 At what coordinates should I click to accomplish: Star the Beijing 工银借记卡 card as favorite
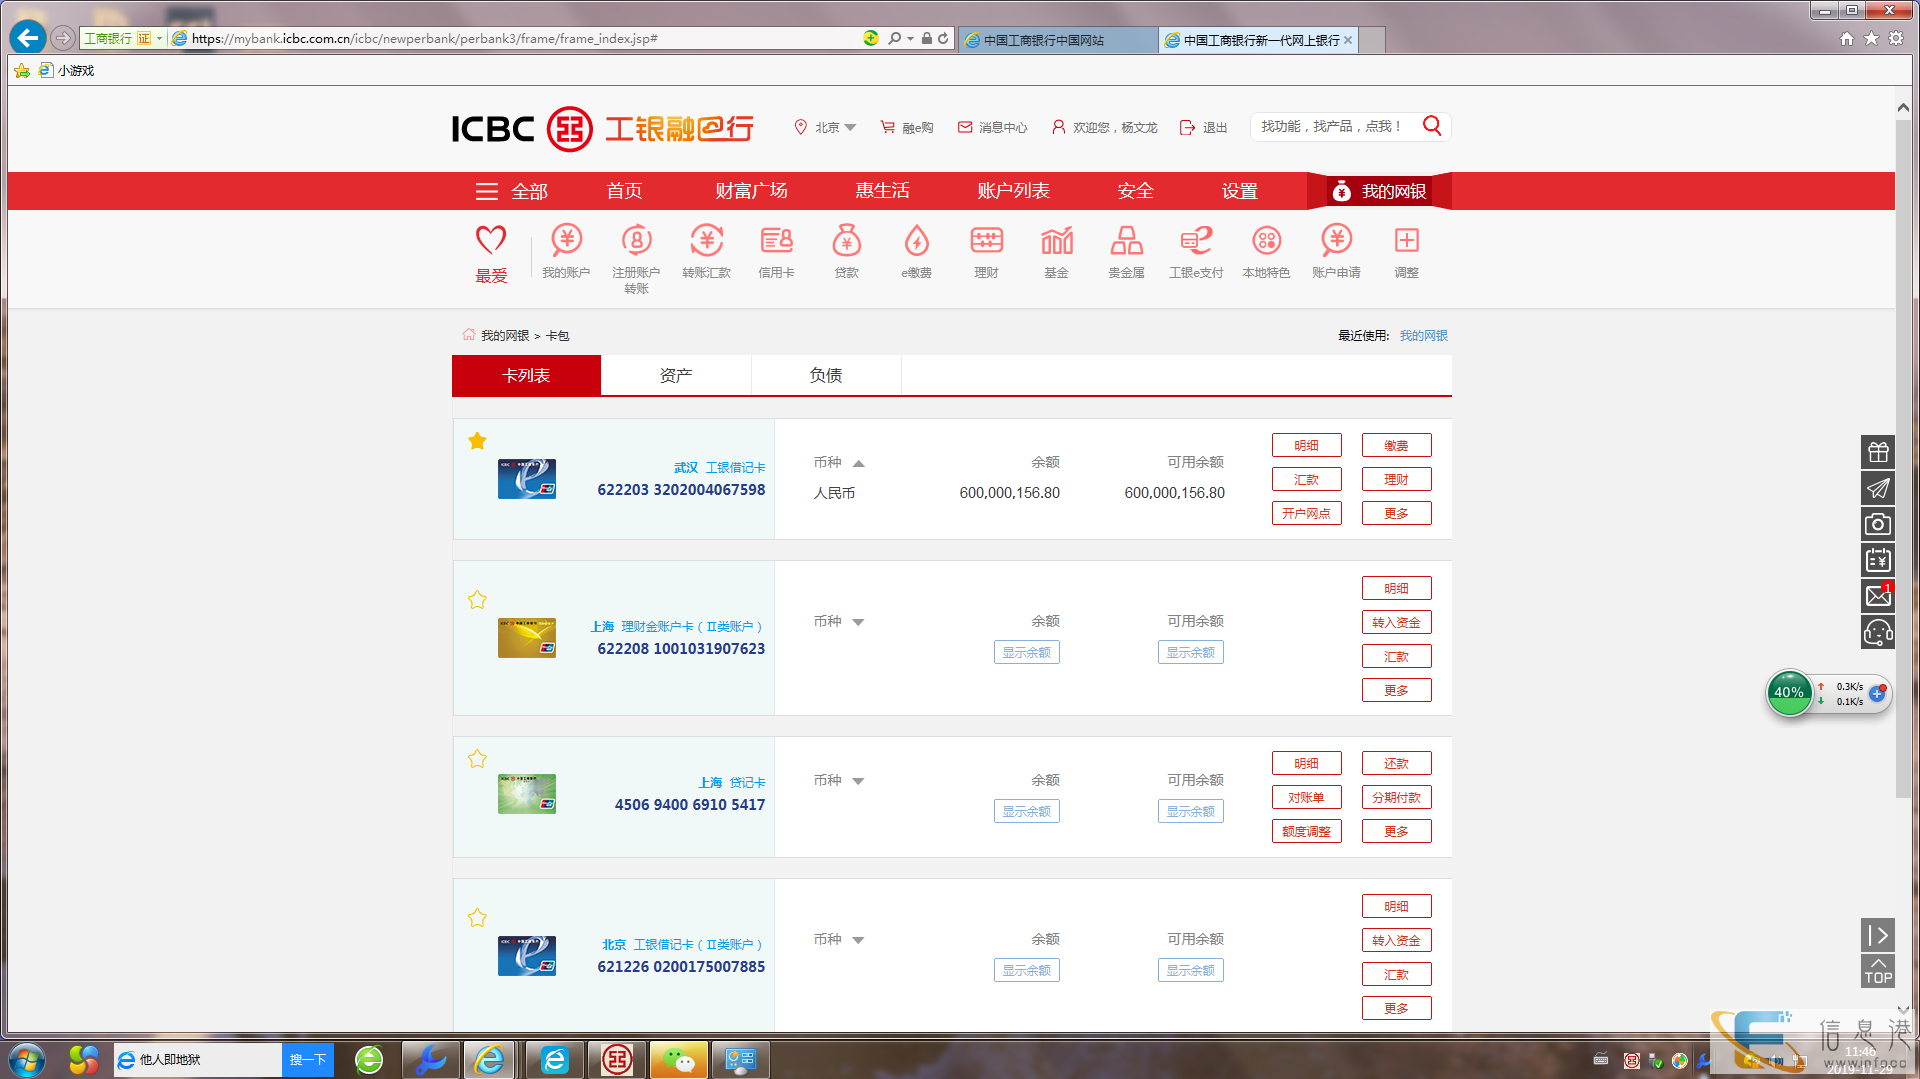click(x=477, y=918)
